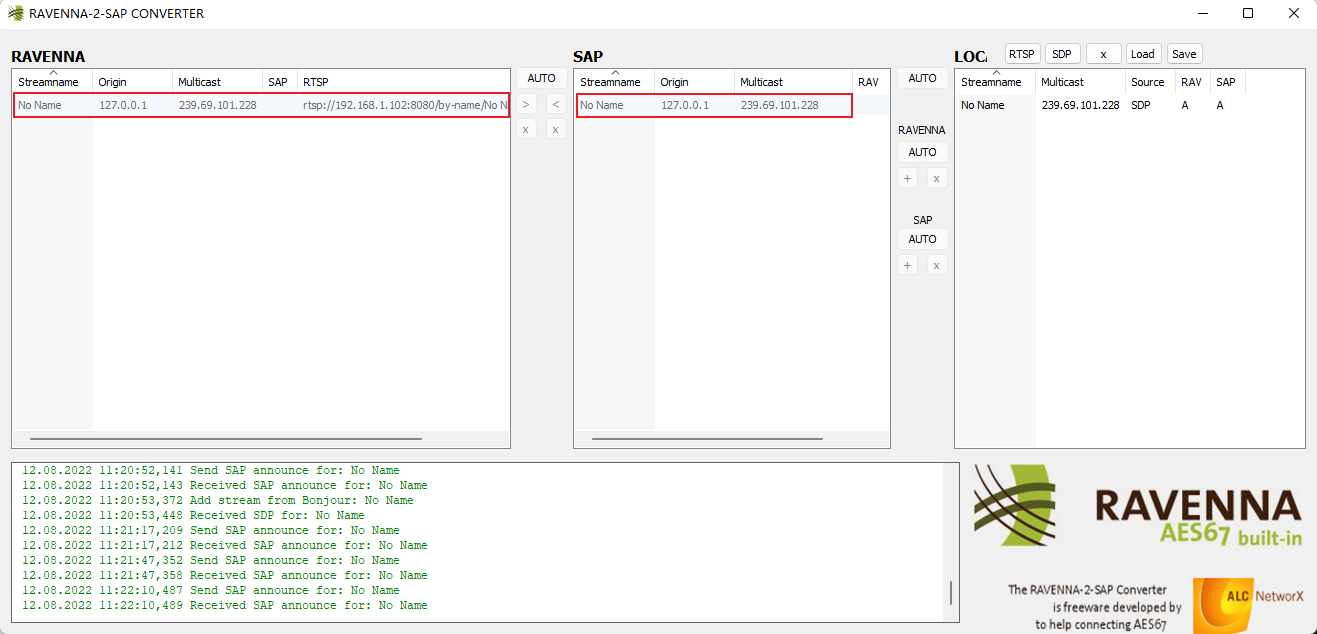Screen dimensions: 1317x634
Task: Click the A value under LOC RAV column
Action: [1185, 105]
